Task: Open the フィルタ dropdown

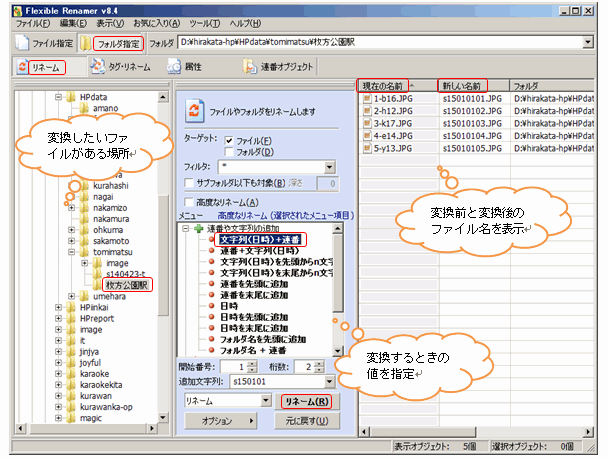Action: click(328, 168)
